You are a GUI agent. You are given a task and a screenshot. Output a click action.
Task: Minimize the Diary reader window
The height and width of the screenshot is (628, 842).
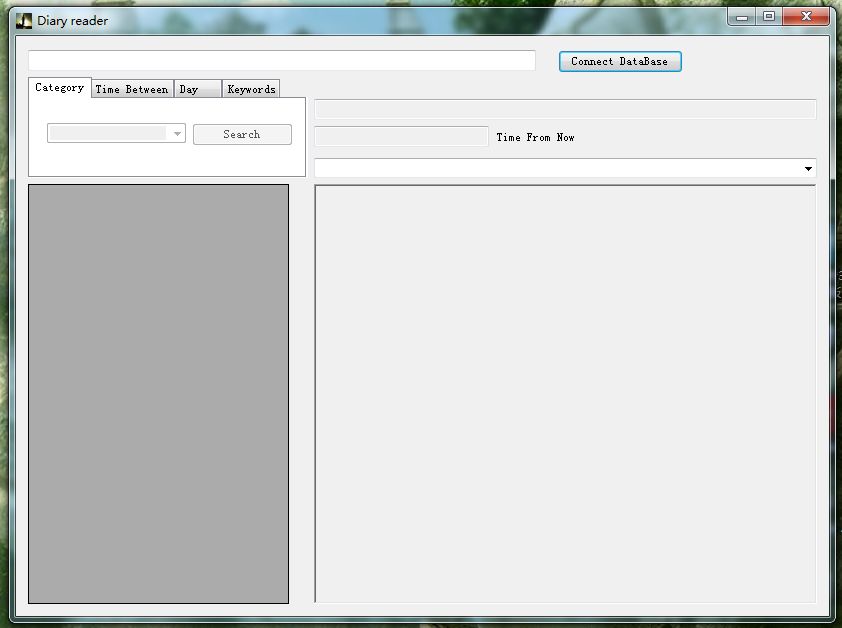[x=742, y=17]
